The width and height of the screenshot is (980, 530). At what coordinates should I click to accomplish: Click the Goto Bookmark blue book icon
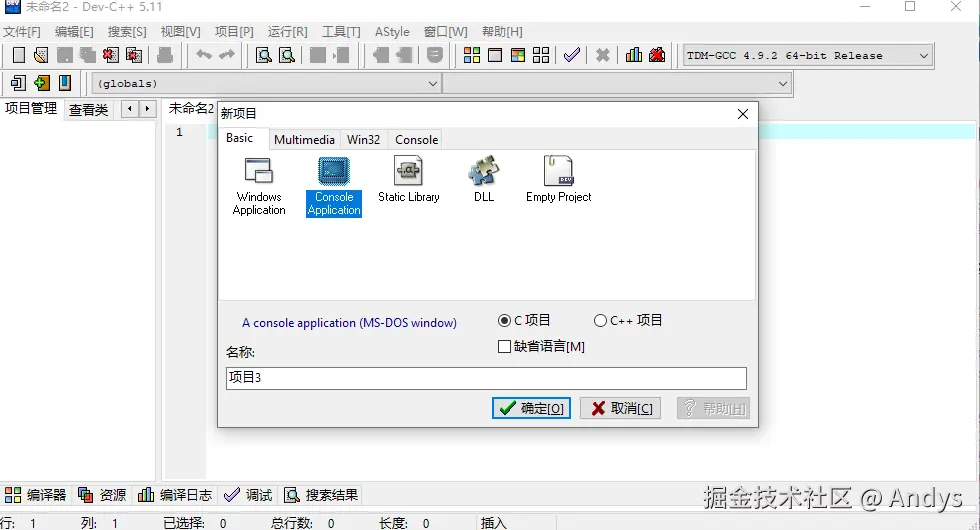65,82
